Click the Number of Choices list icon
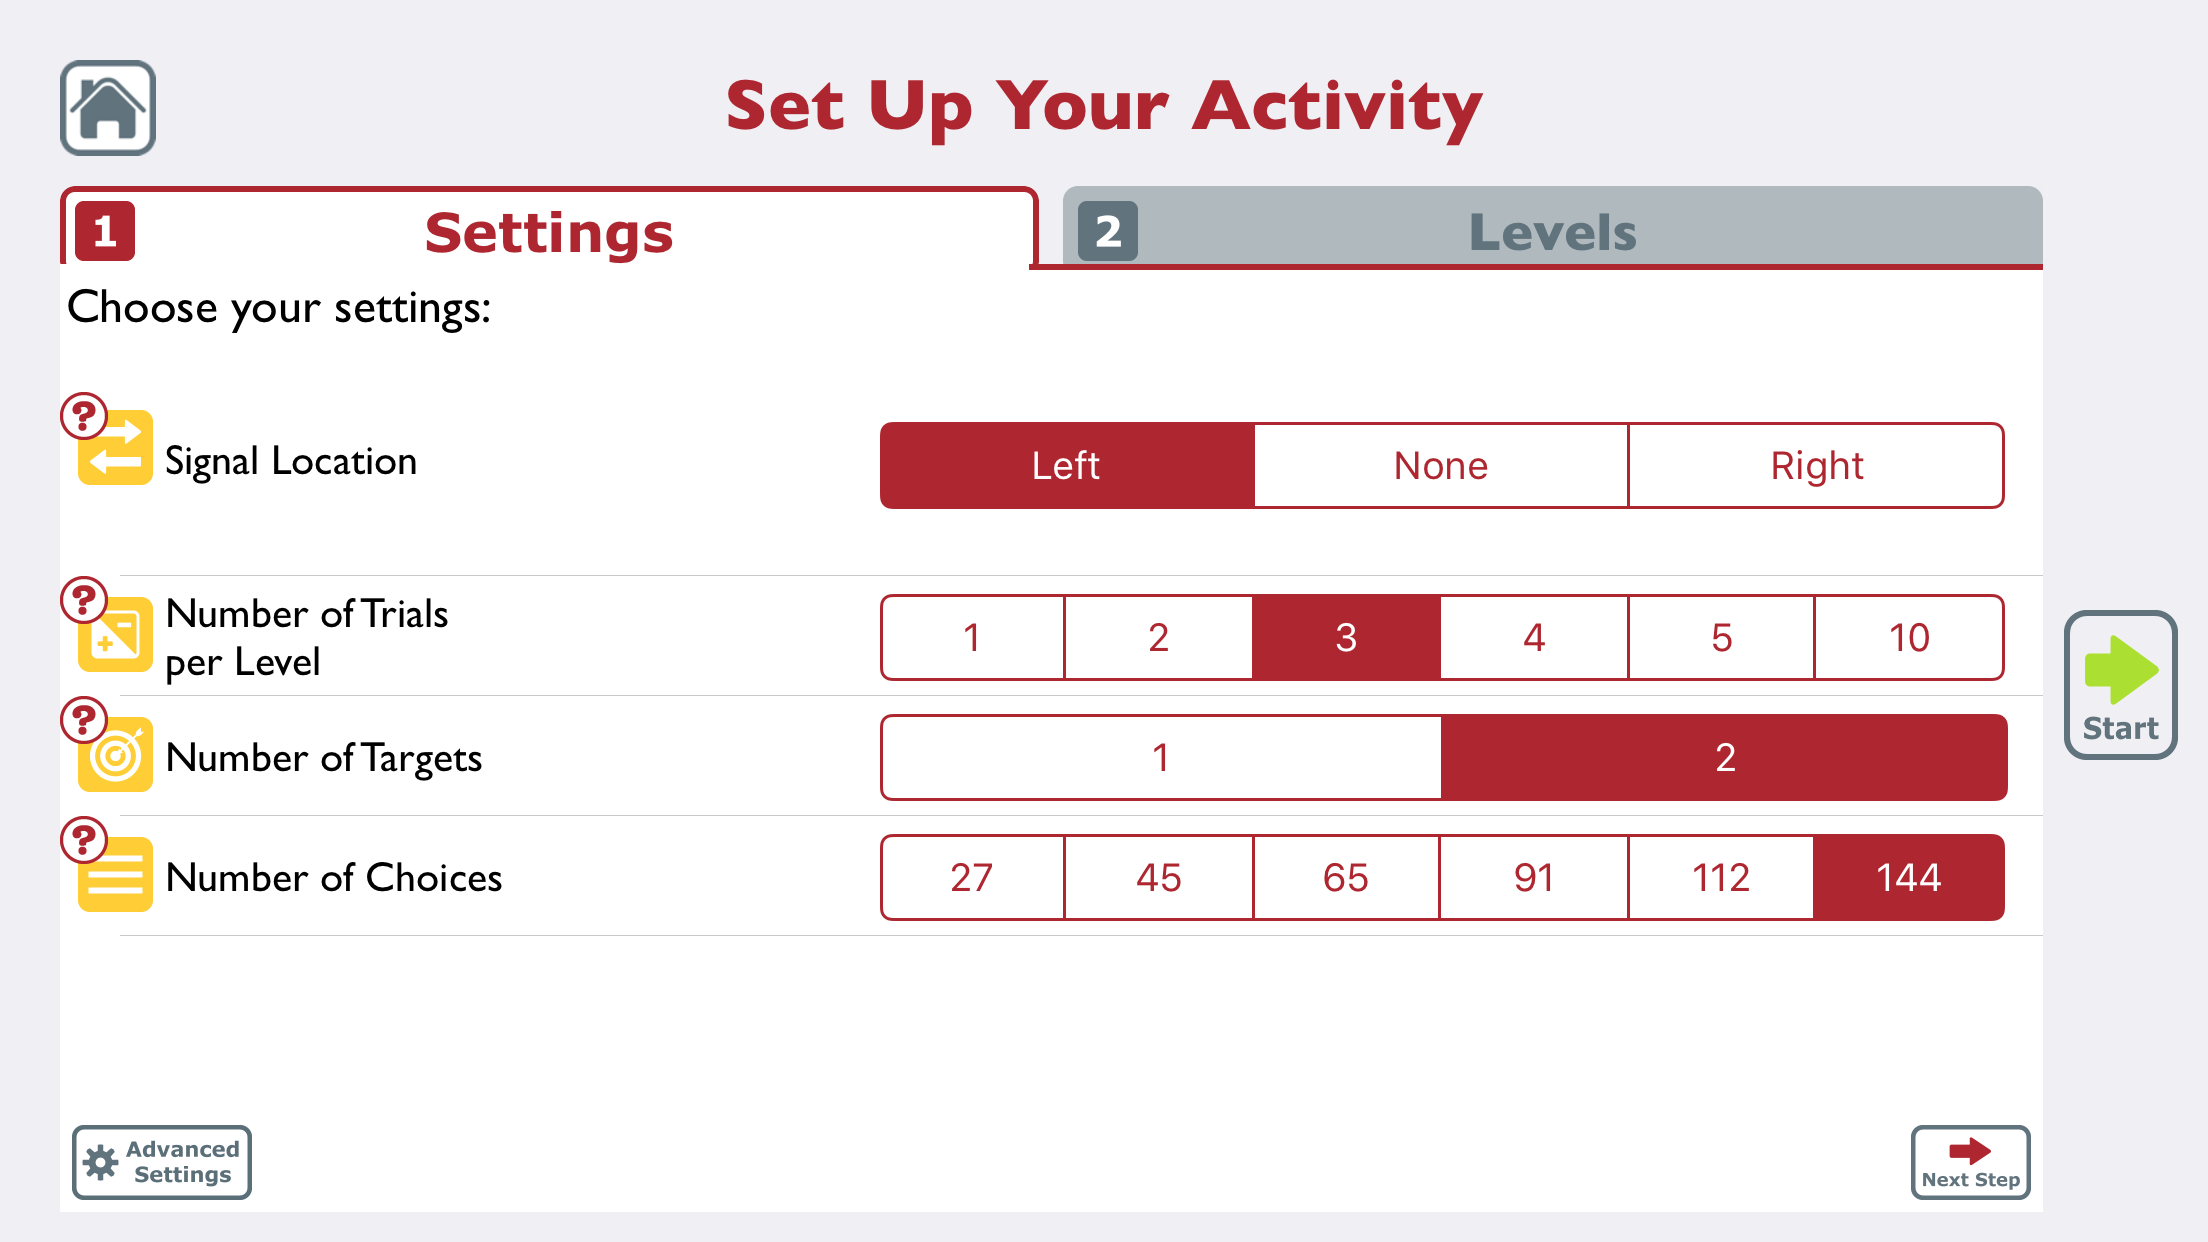 (118, 878)
